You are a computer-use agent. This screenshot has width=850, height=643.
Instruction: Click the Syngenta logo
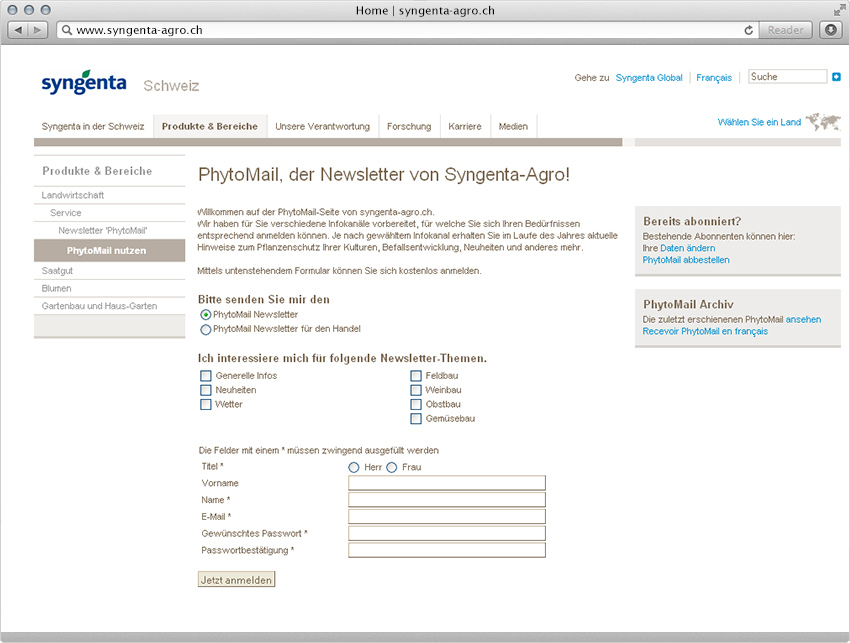pos(84,82)
